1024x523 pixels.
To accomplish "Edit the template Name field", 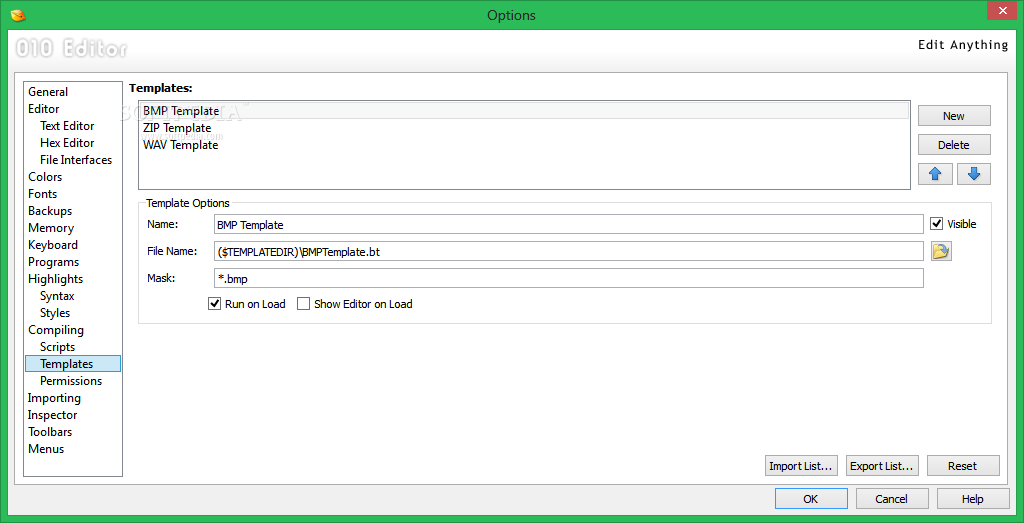I will (x=568, y=224).
